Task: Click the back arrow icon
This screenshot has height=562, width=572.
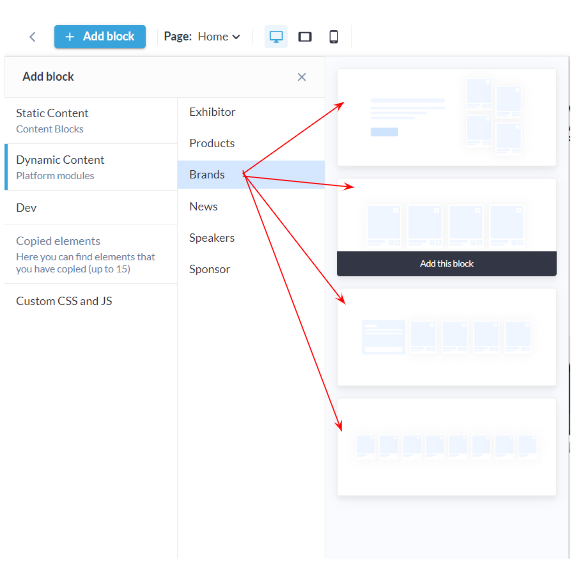Action: click(32, 37)
